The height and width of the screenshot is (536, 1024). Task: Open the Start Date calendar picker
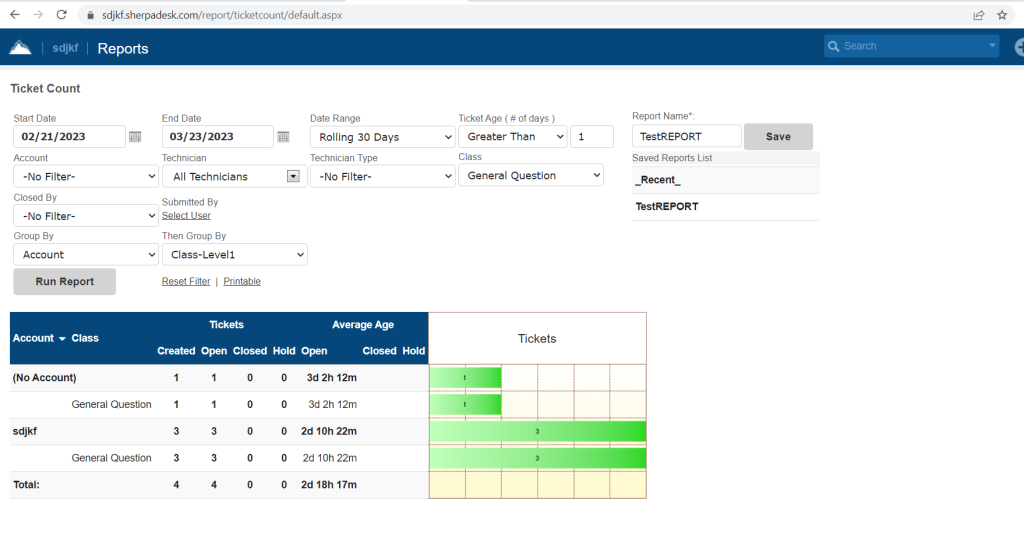(x=135, y=136)
